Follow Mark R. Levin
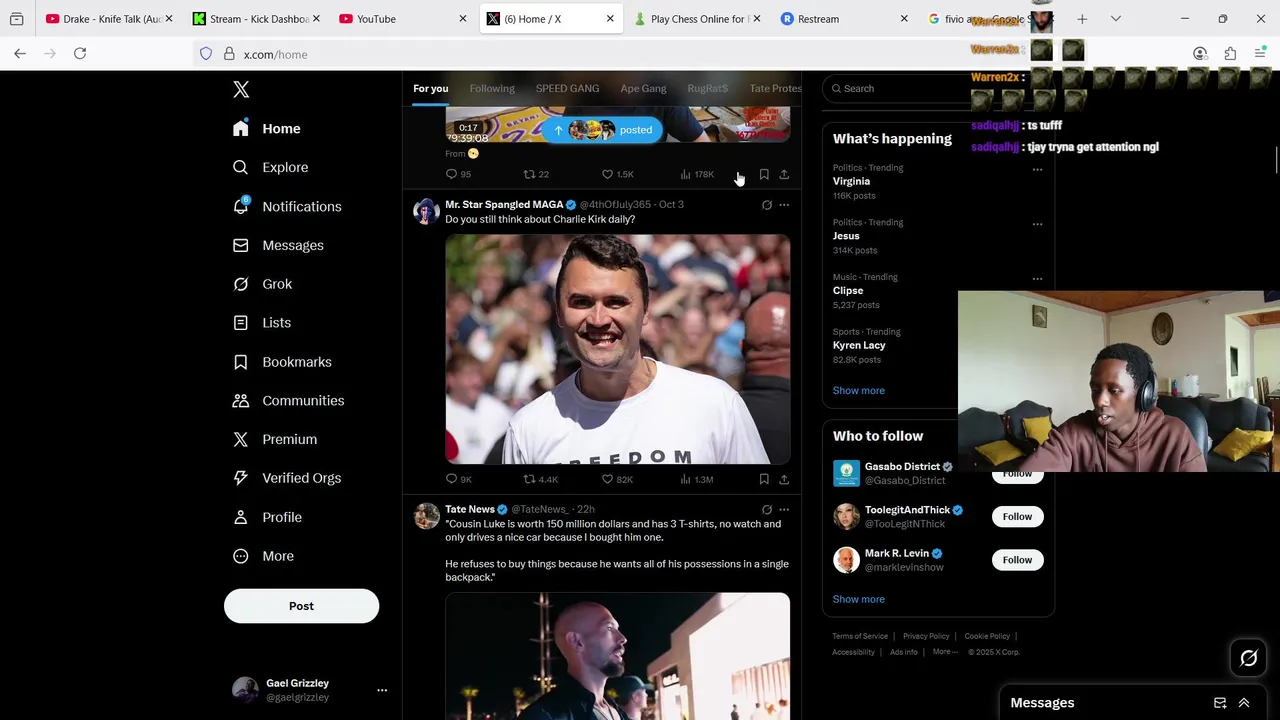Screen dimensions: 1280x720 [1017, 560]
